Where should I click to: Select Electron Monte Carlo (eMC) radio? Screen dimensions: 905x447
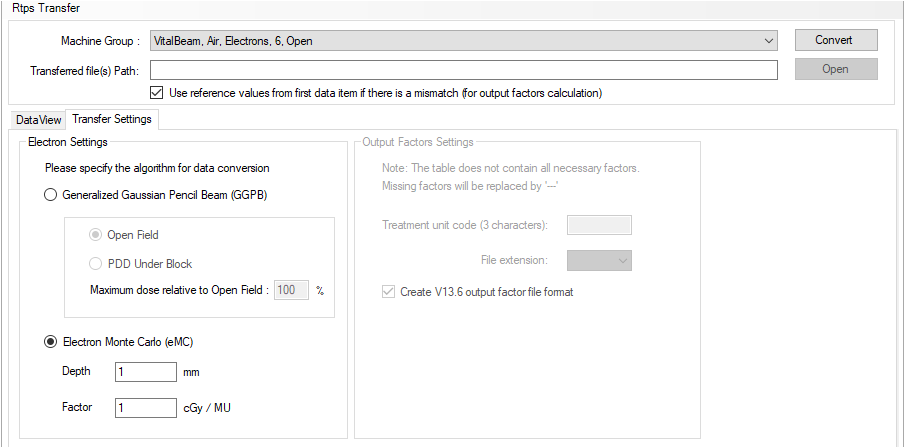point(51,342)
